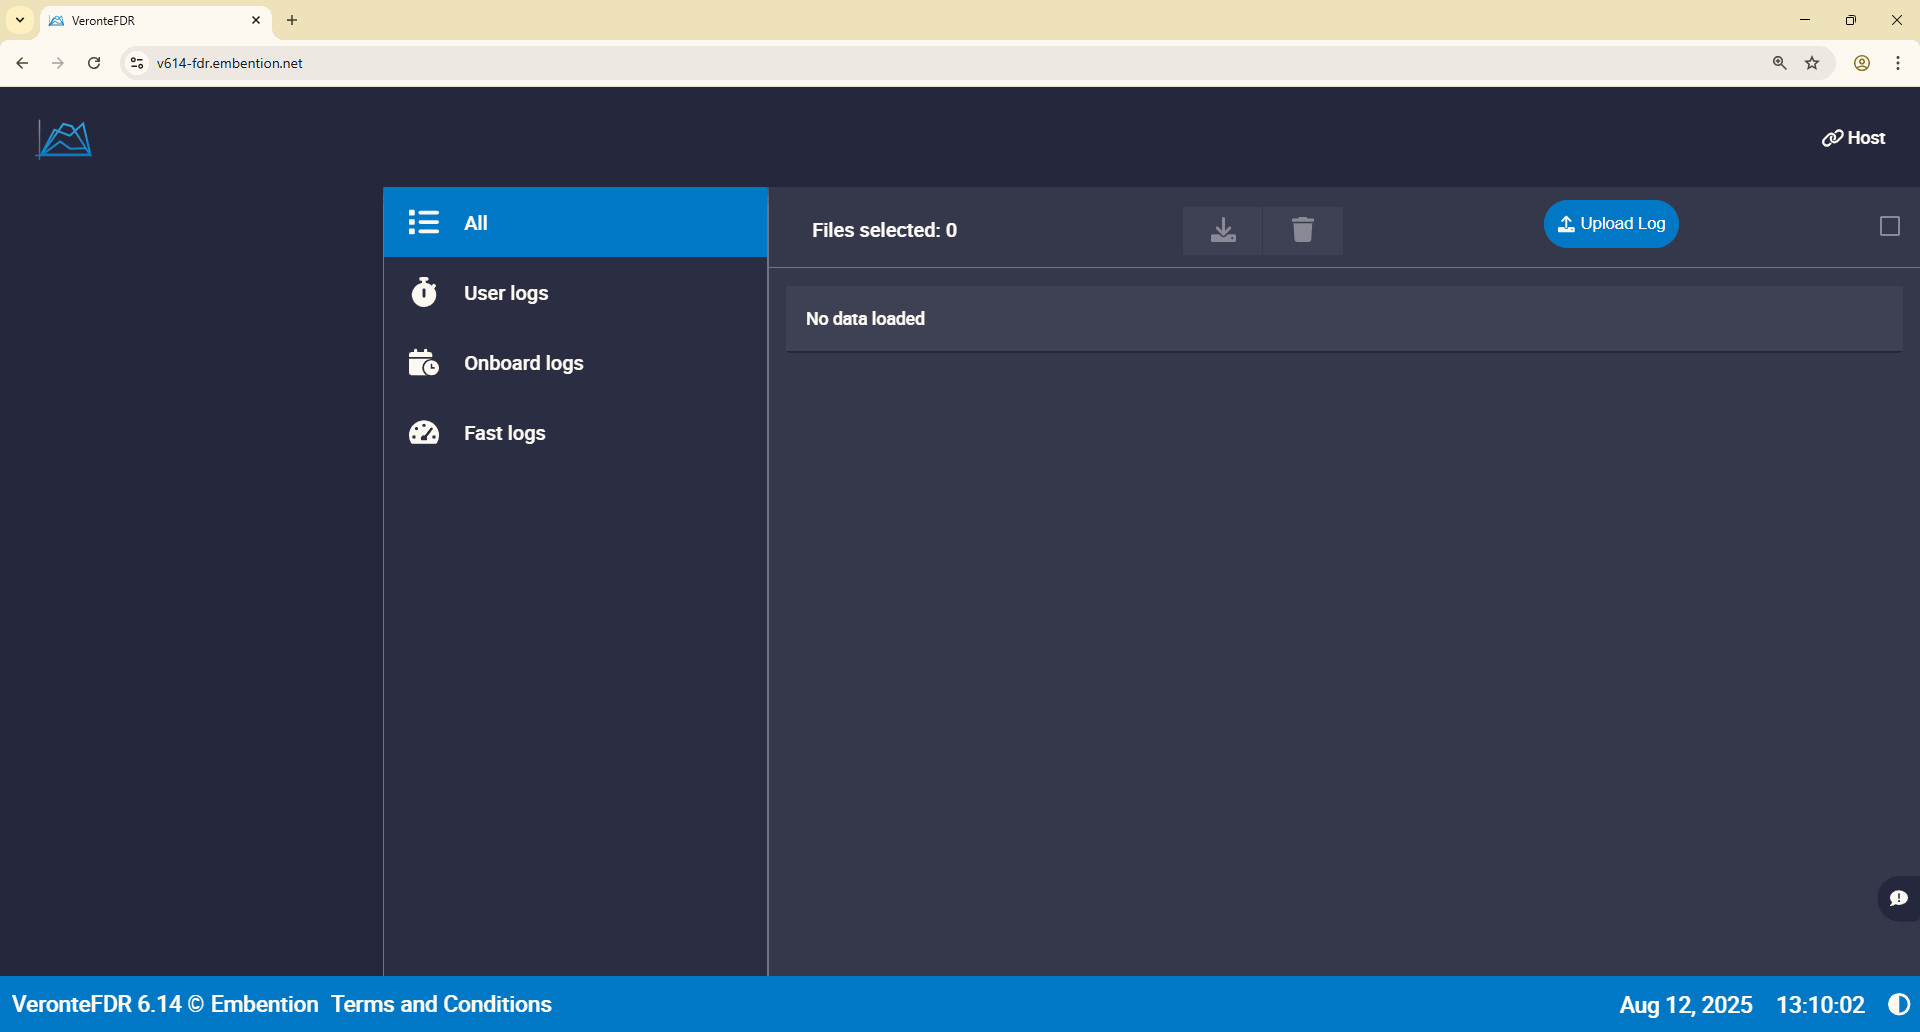Click the address bar URL field

(900, 63)
